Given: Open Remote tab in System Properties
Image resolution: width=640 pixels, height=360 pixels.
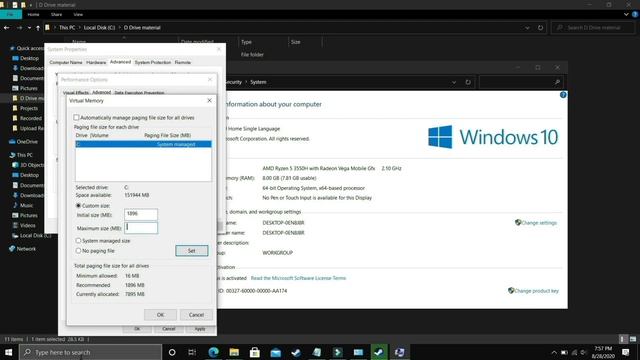Looking at the screenshot, I should coord(182,62).
